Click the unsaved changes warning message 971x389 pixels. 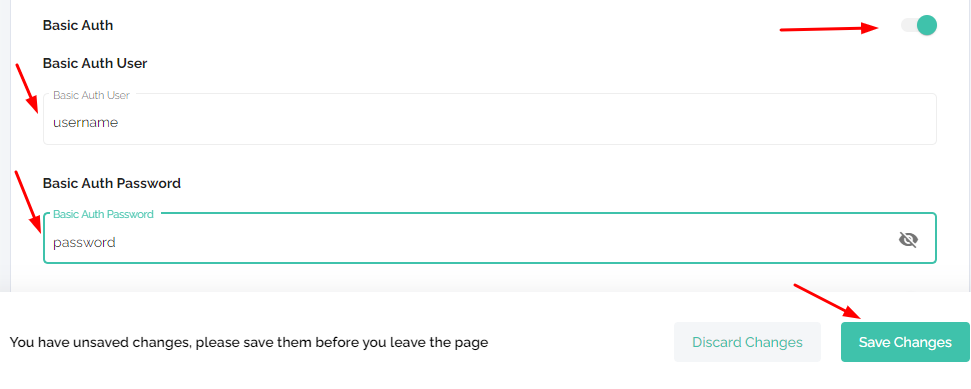(x=249, y=342)
